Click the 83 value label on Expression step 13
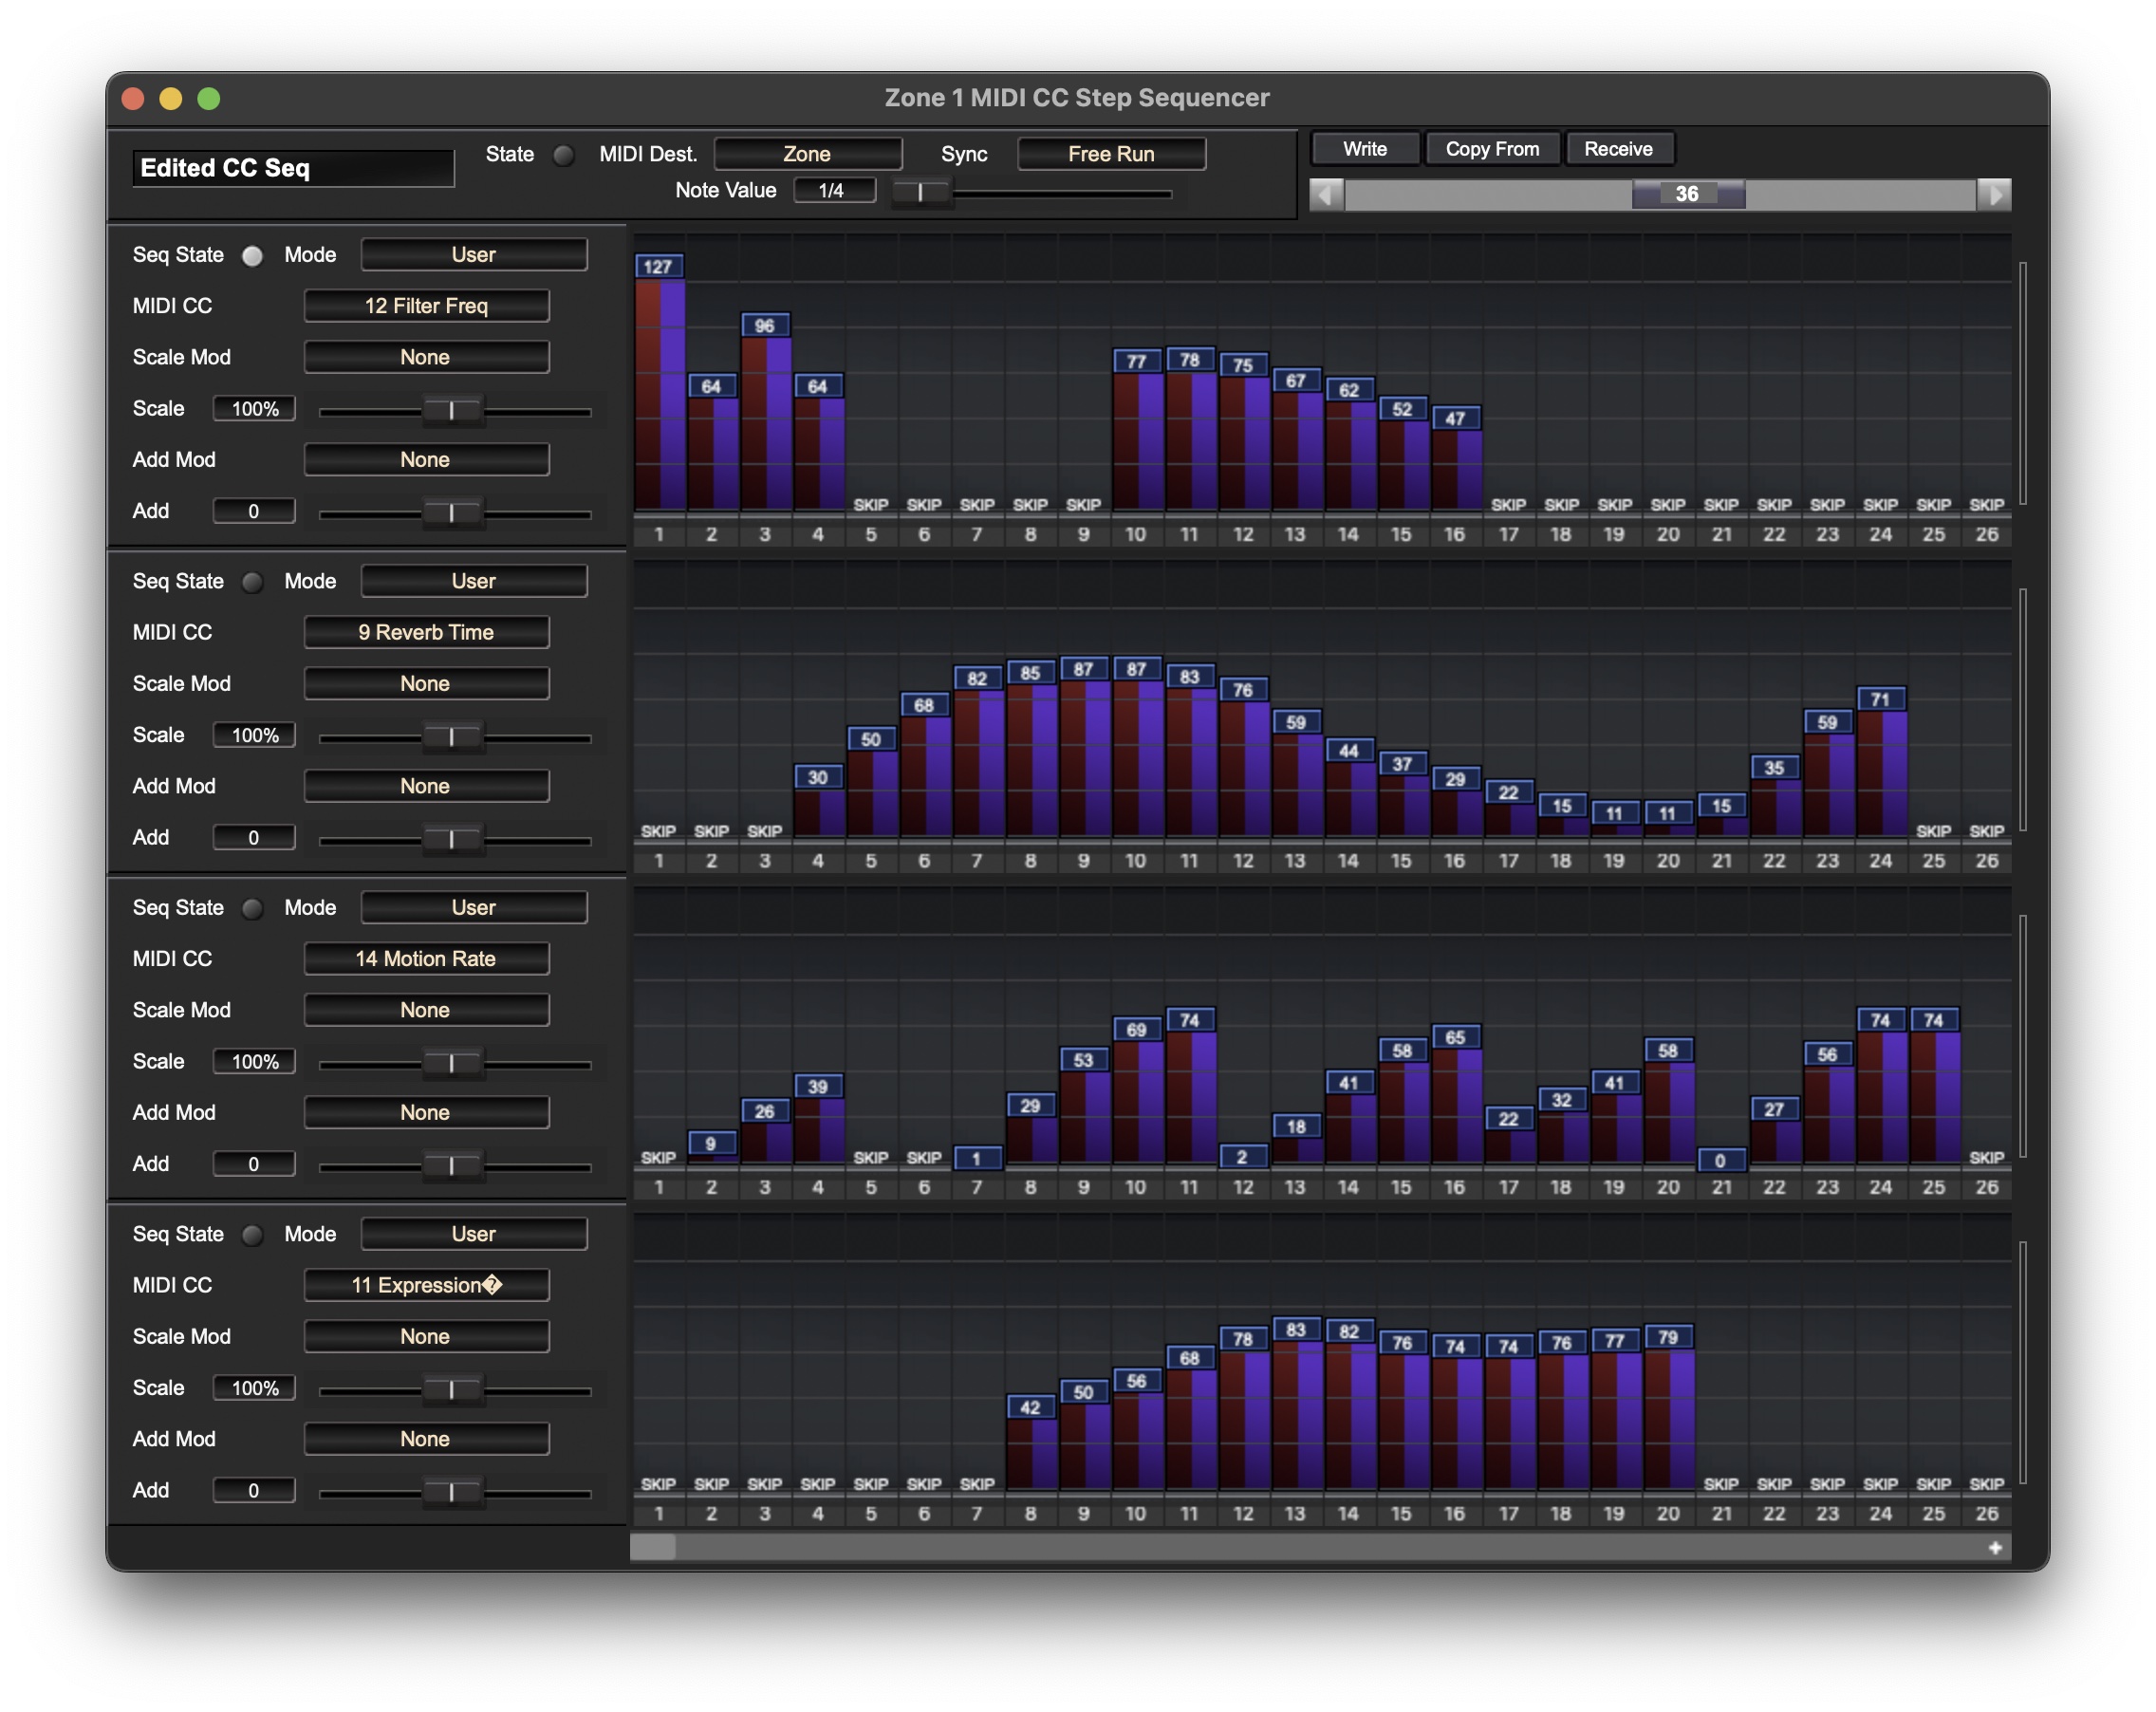The image size is (2156, 1712). [1295, 1330]
